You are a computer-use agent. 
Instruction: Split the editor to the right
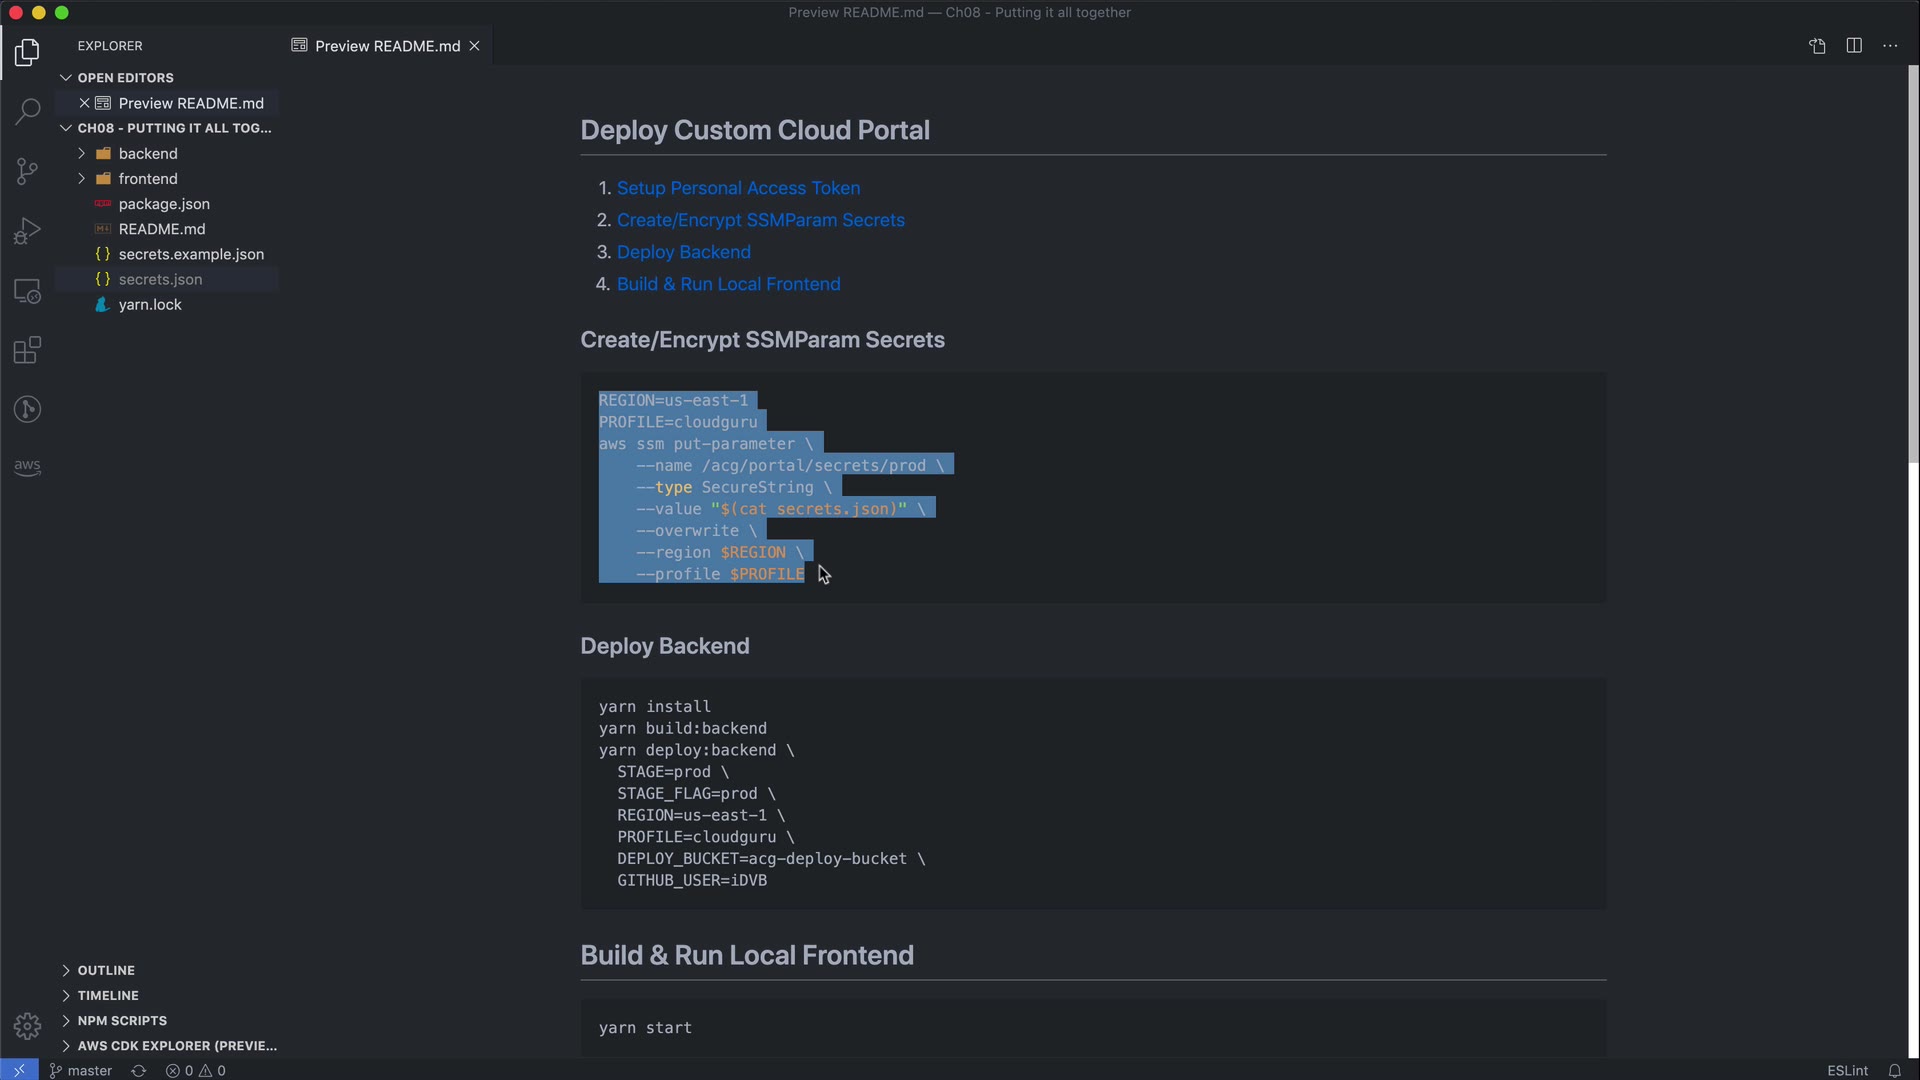(1854, 46)
